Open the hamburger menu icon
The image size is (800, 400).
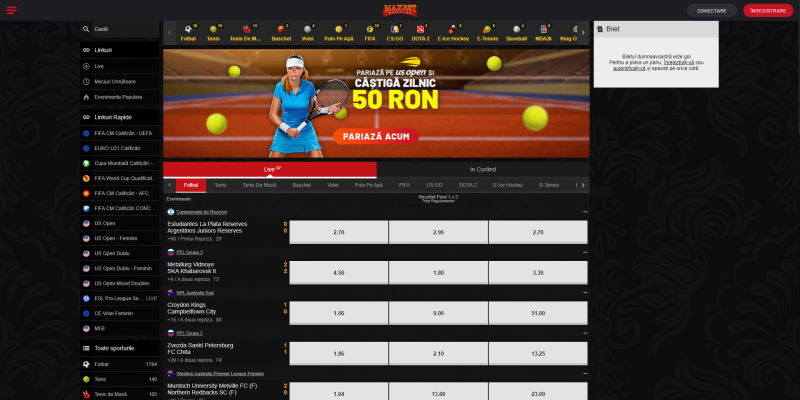(x=12, y=10)
